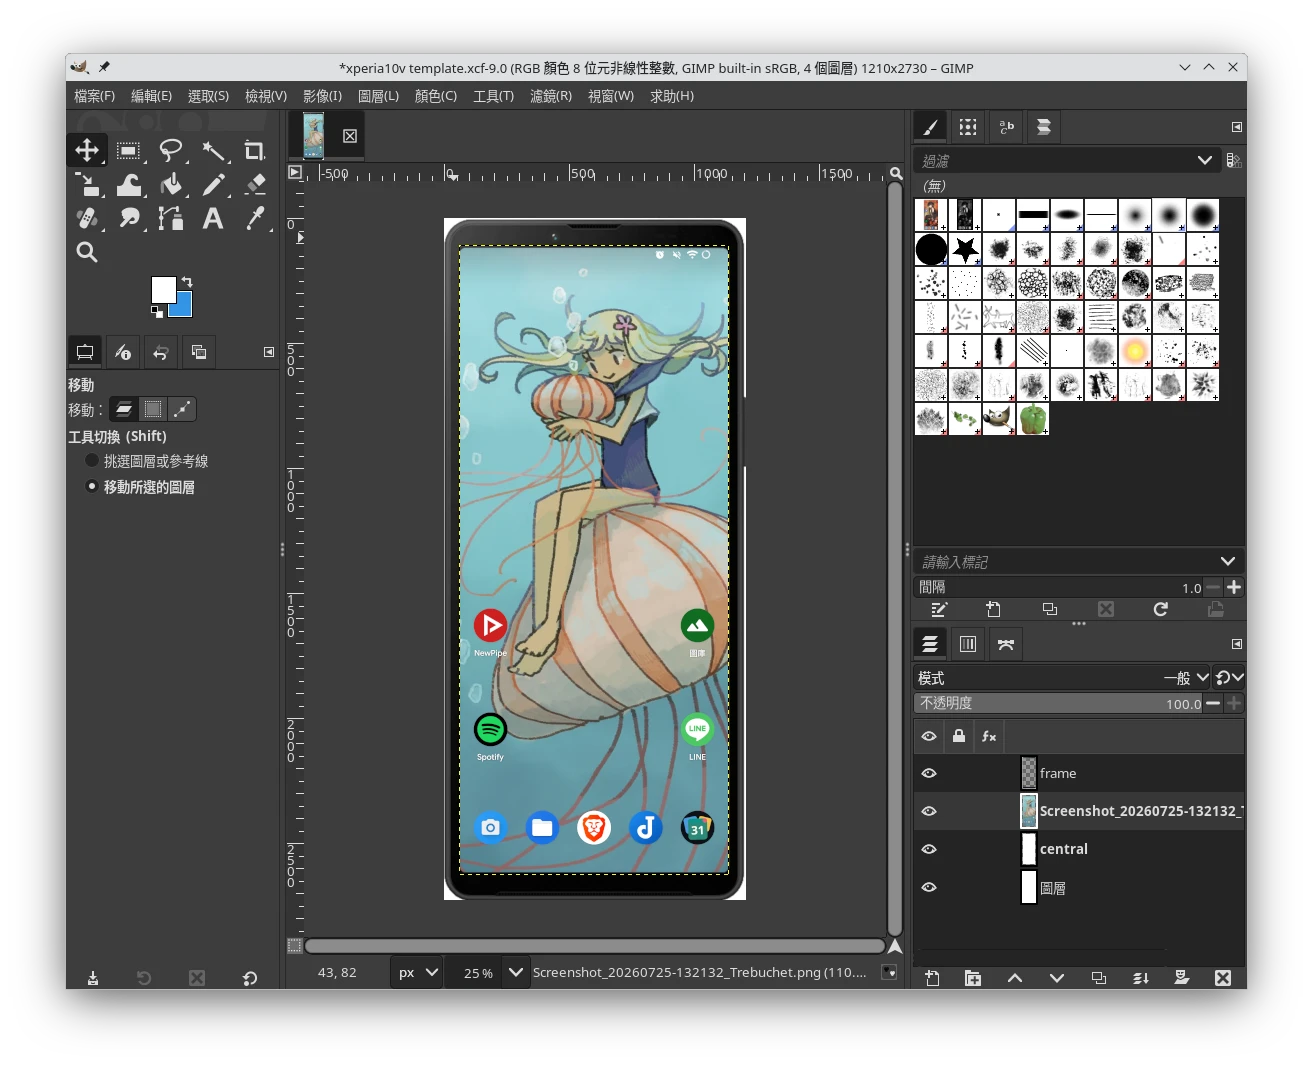Select the green pepper brush thumbnail

1033,419
